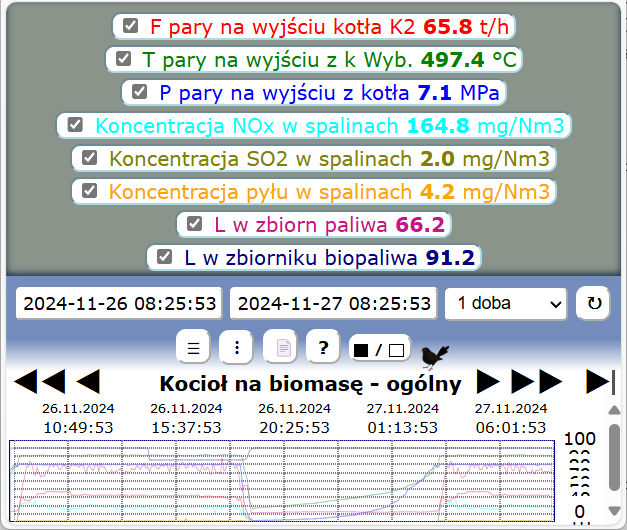The height and width of the screenshot is (530, 627).
Task: Rewind fast with the double left arrow
Action: pyautogui.click(x=39, y=381)
